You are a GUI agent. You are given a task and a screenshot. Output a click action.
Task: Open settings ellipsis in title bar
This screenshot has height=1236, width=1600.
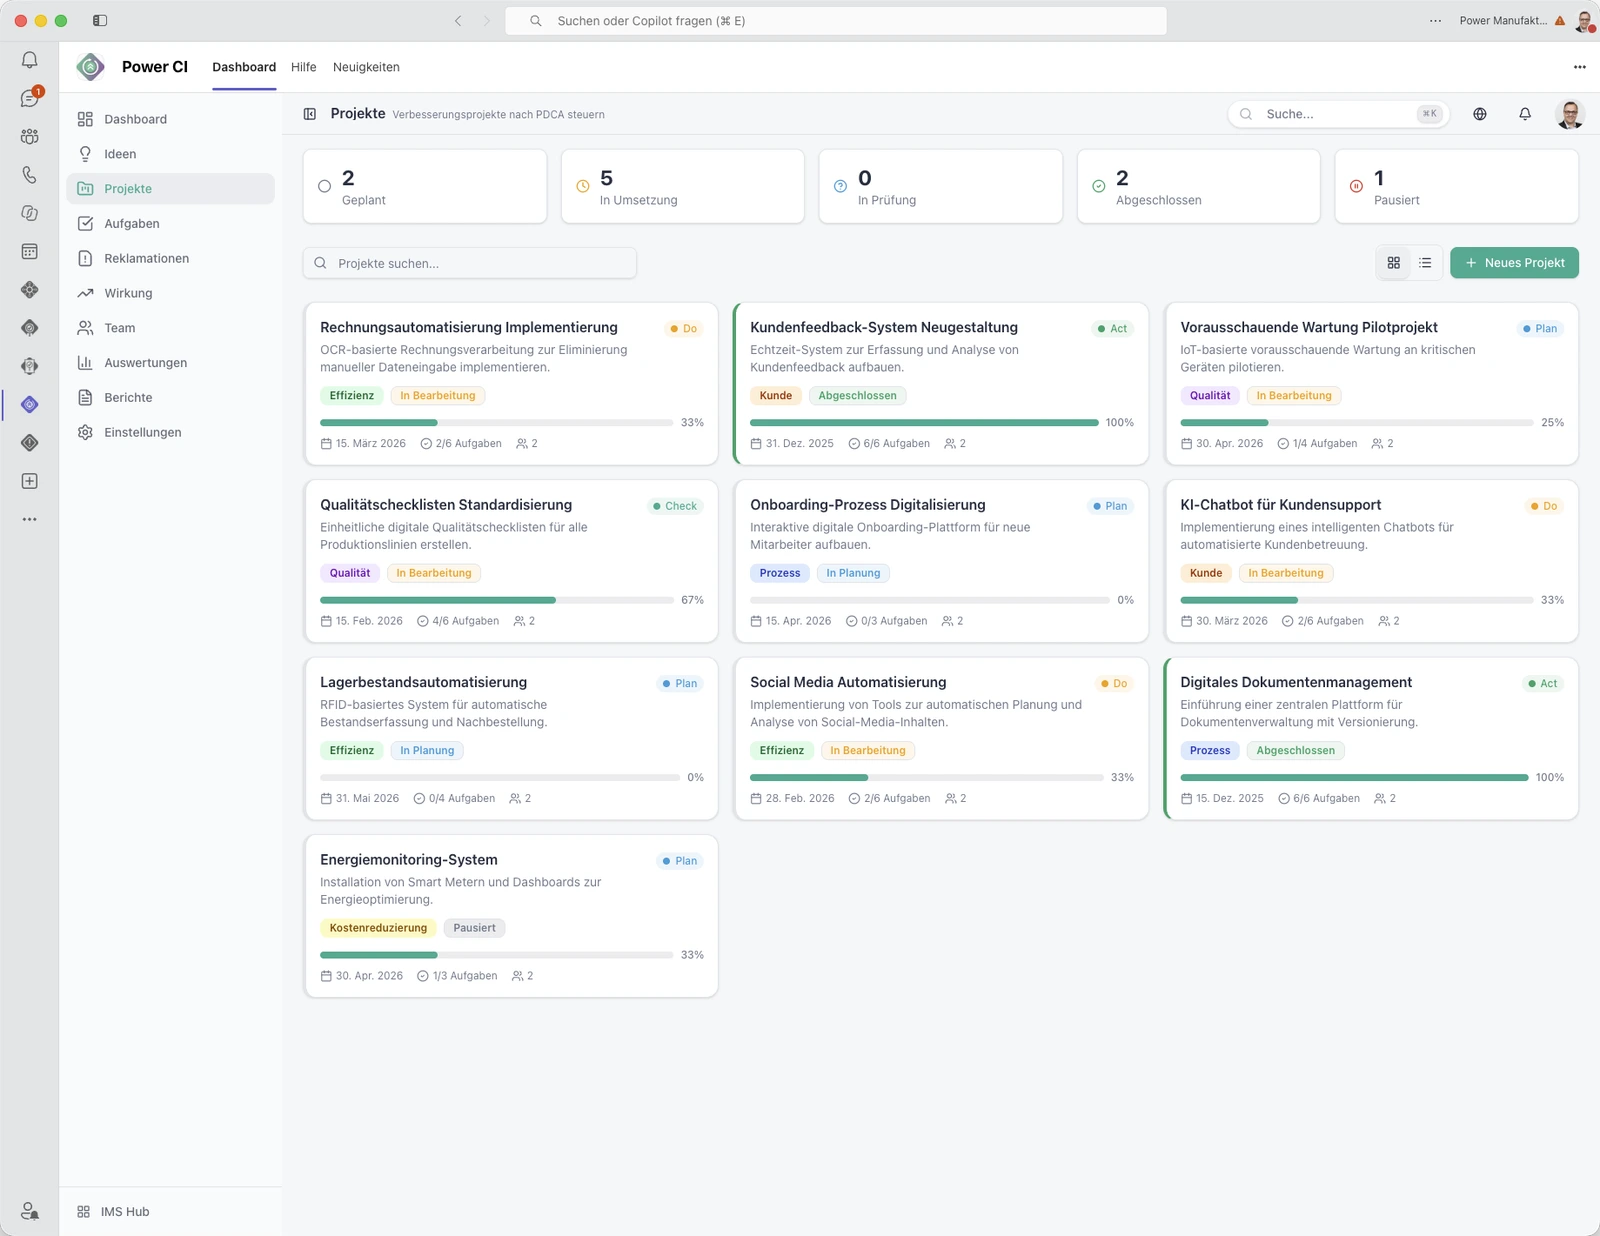pos(1436,20)
